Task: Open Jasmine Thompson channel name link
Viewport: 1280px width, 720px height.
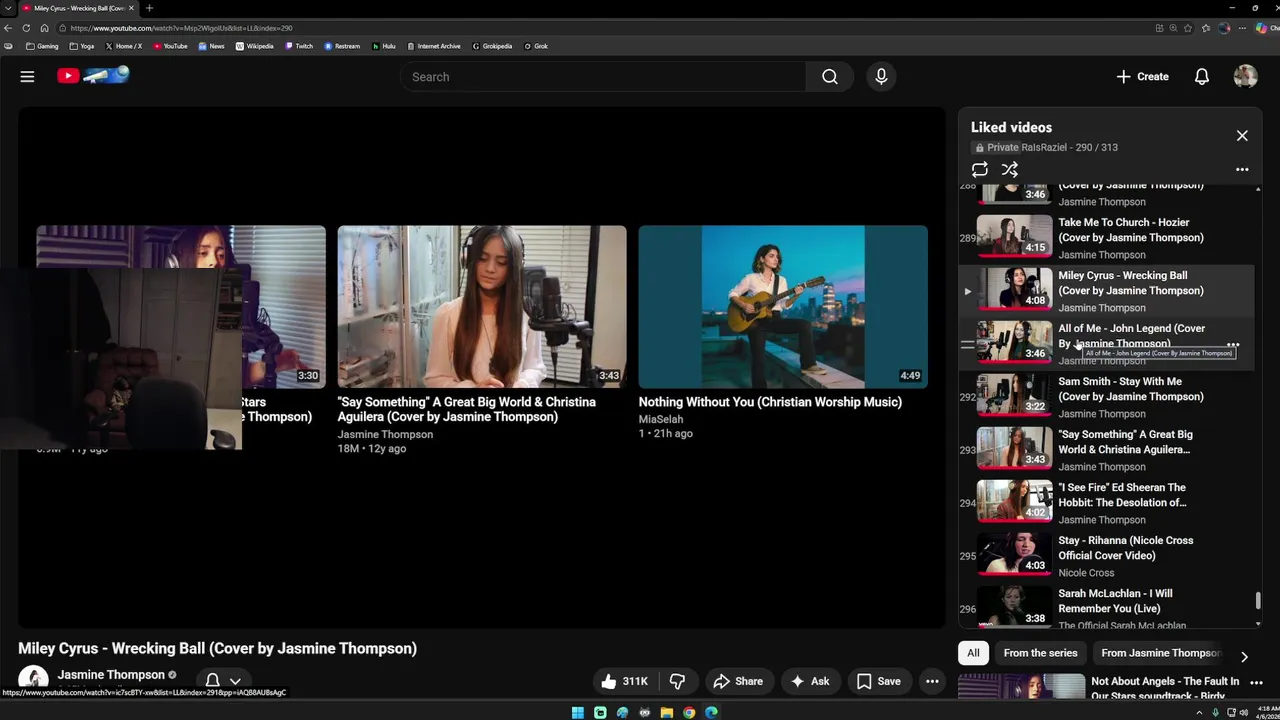Action: pos(111,675)
